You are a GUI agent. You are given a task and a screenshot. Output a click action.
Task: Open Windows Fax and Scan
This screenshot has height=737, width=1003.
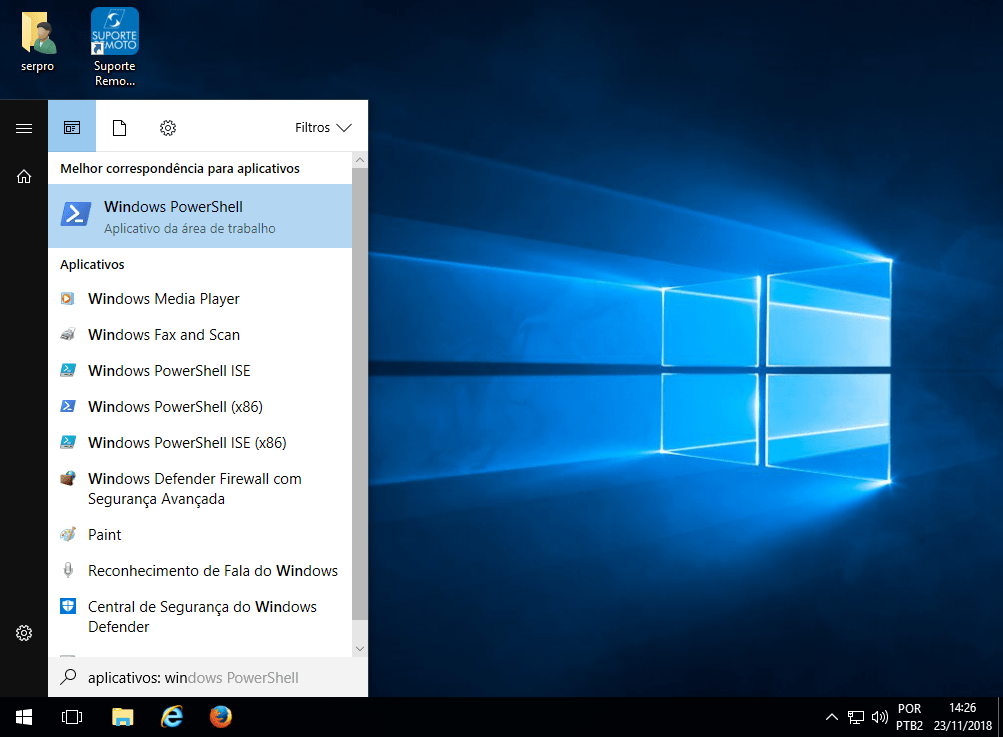(x=164, y=335)
